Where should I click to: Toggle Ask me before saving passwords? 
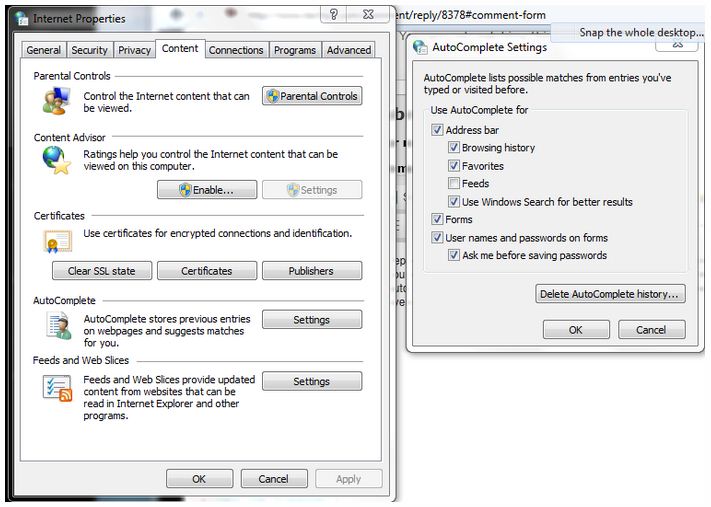coord(454,256)
